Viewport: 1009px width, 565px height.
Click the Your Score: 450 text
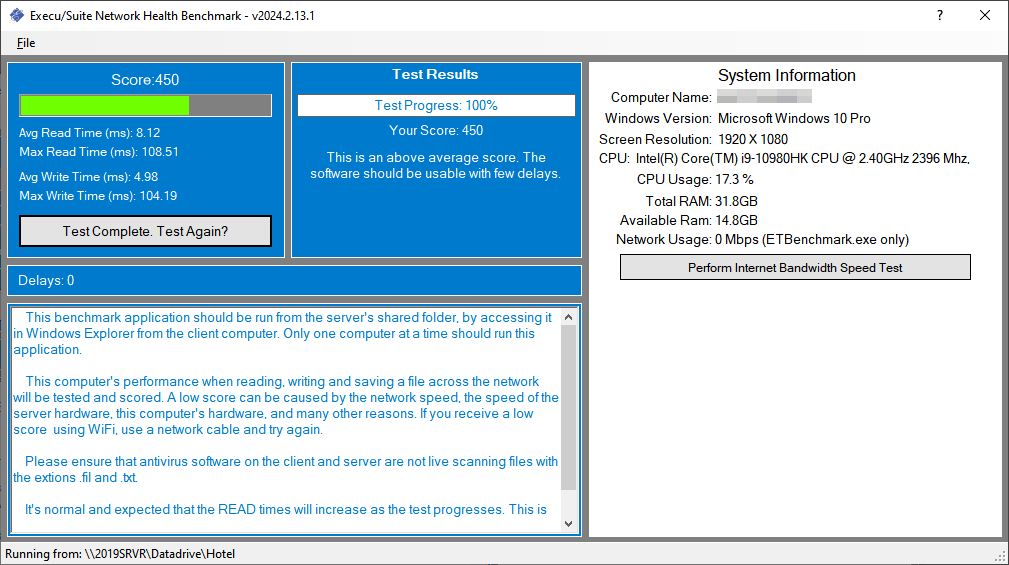coord(436,131)
